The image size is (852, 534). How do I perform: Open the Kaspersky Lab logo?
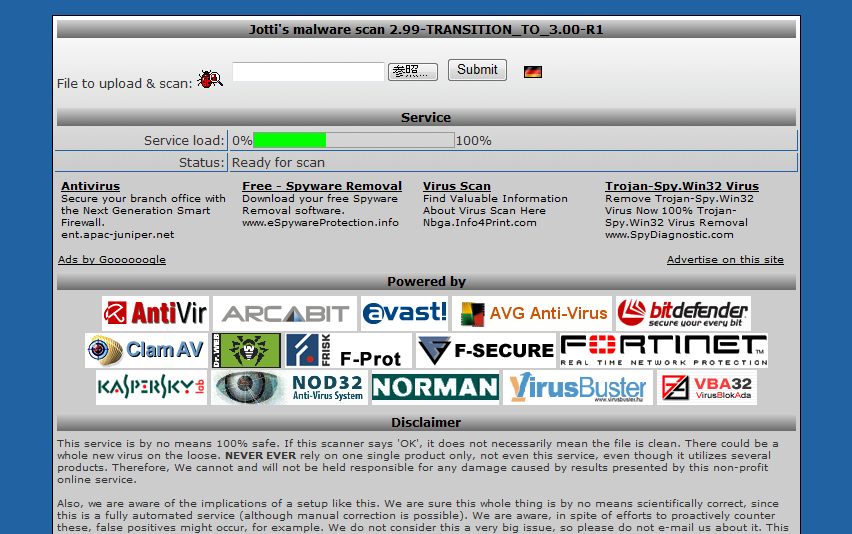[151, 387]
